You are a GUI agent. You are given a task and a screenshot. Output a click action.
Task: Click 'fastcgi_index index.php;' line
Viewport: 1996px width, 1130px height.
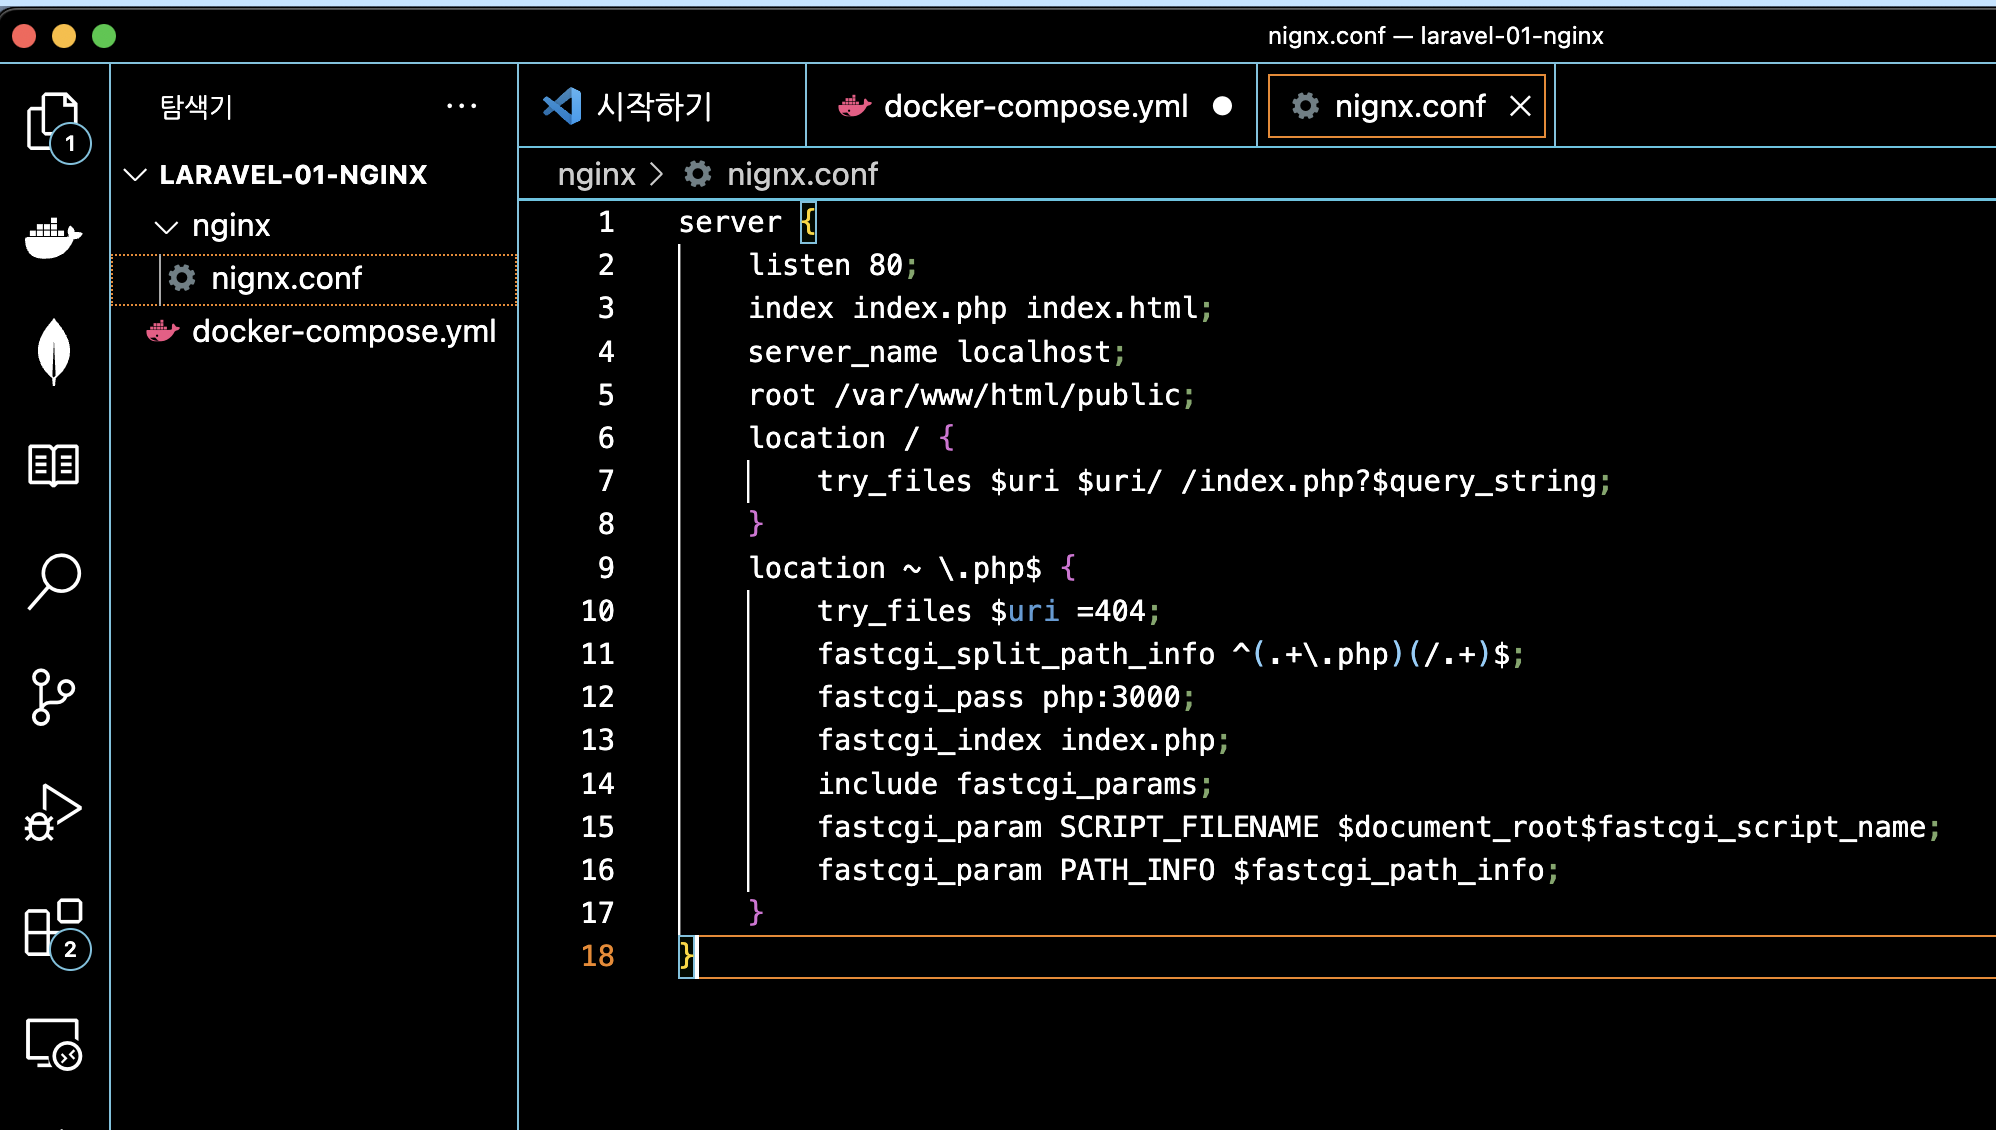pos(1023,740)
